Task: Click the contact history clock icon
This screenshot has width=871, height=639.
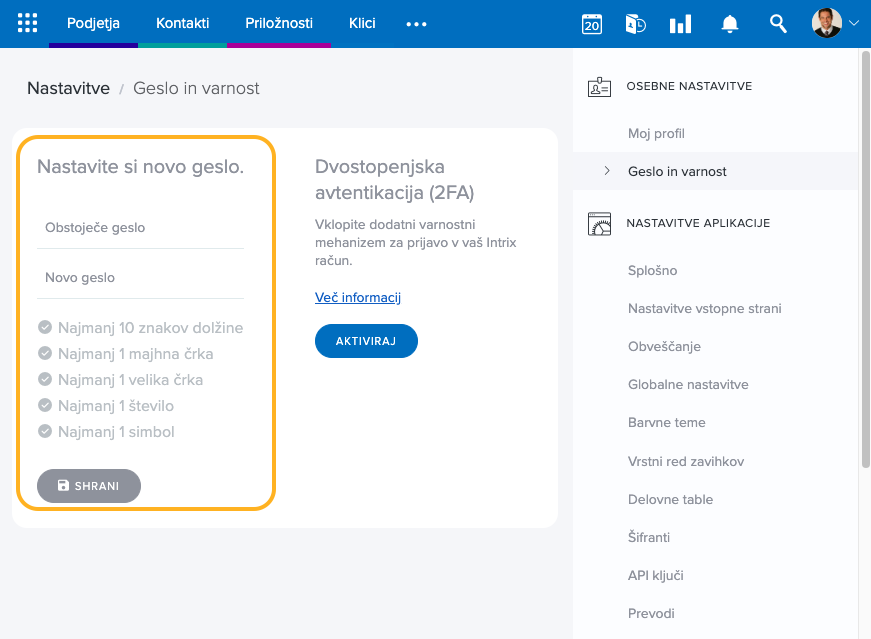Action: (x=635, y=24)
